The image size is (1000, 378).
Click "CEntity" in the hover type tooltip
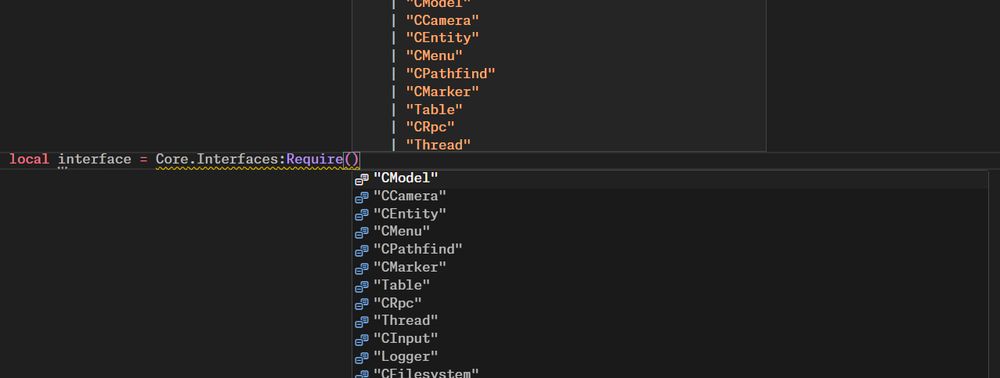click(x=442, y=38)
